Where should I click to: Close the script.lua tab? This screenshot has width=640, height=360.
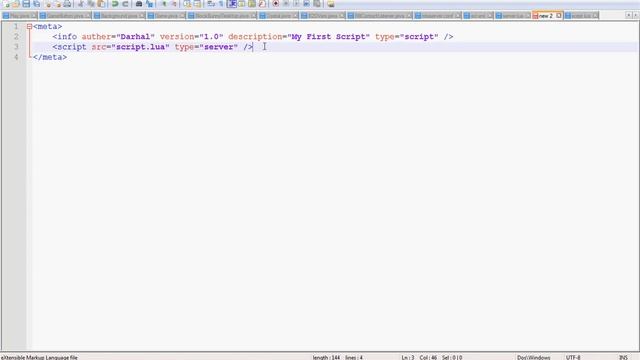click(595, 16)
